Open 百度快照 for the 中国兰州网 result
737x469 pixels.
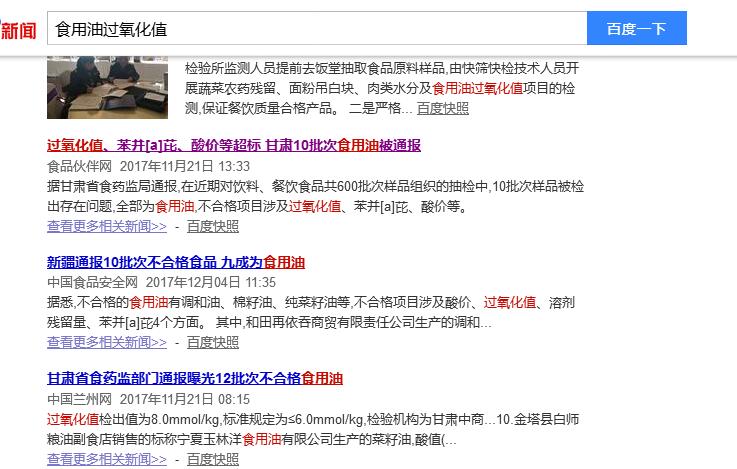(213, 459)
